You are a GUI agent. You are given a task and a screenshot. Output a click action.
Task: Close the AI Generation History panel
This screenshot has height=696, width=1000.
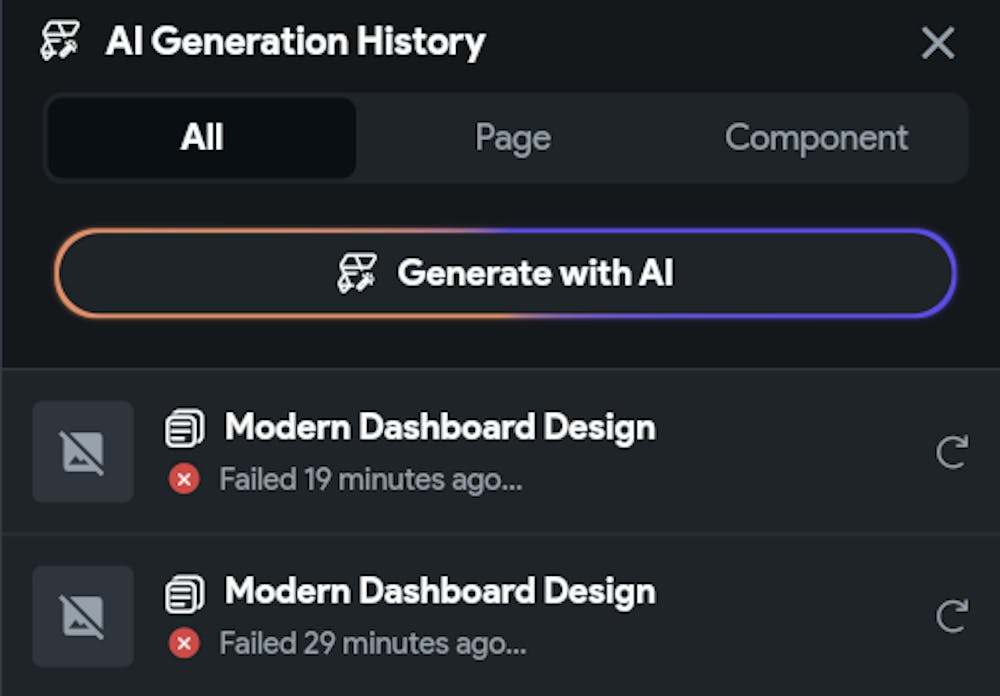[938, 43]
